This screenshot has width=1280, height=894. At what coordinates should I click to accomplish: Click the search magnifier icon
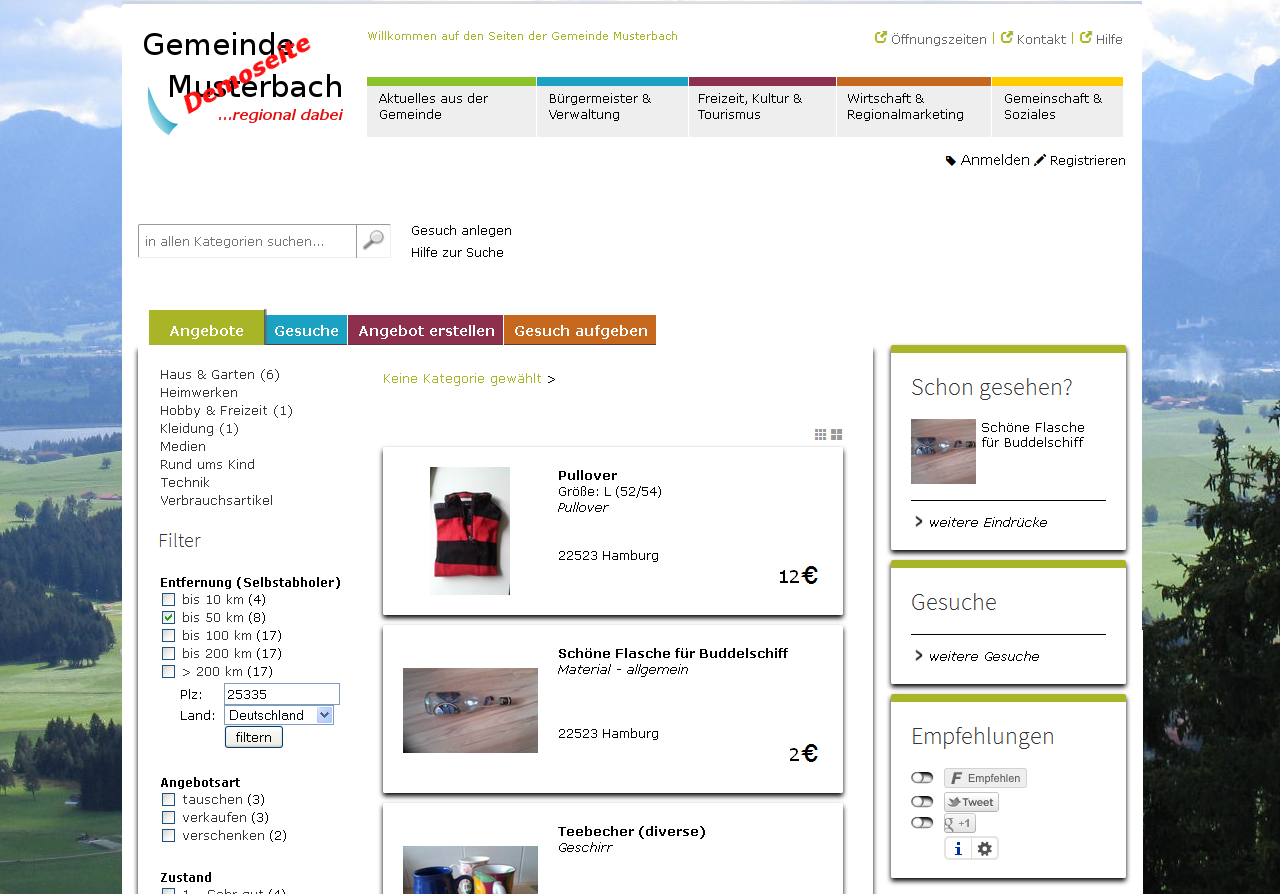(x=373, y=240)
